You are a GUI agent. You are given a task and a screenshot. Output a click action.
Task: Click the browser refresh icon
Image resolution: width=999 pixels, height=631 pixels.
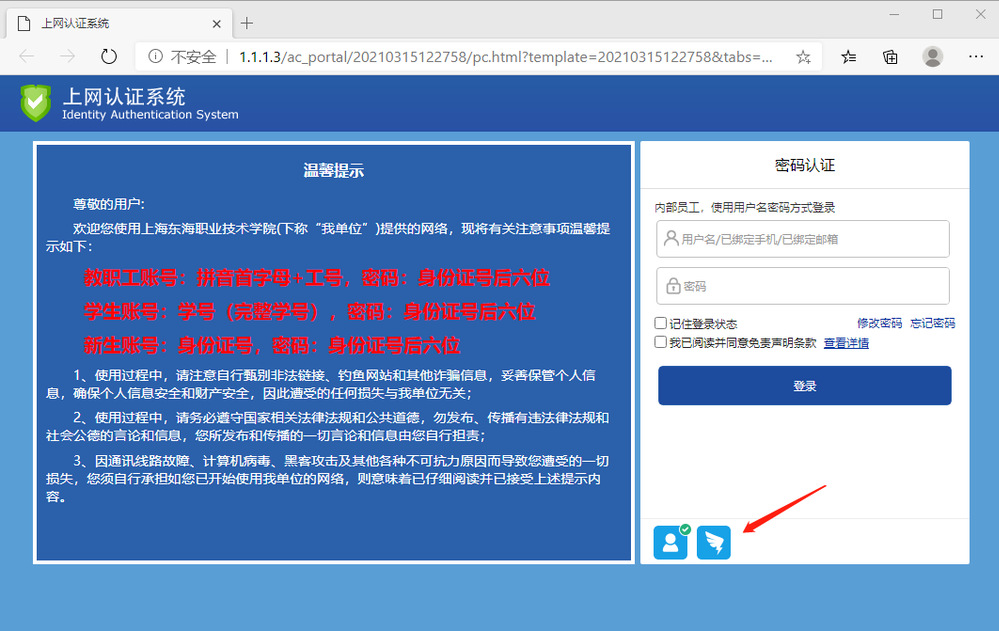(x=109, y=57)
